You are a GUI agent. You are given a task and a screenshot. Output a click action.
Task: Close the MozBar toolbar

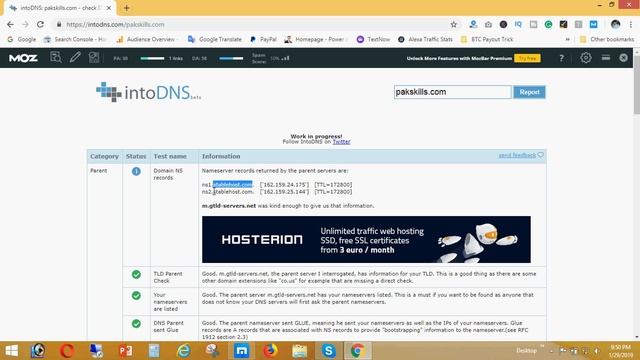click(623, 58)
